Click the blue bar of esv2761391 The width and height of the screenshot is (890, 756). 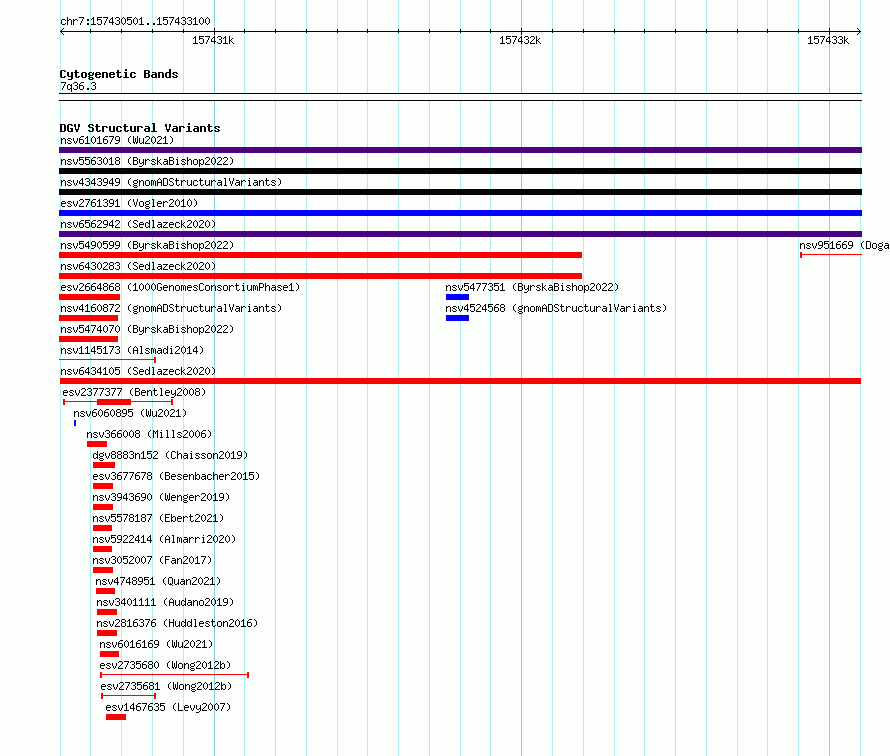click(460, 213)
